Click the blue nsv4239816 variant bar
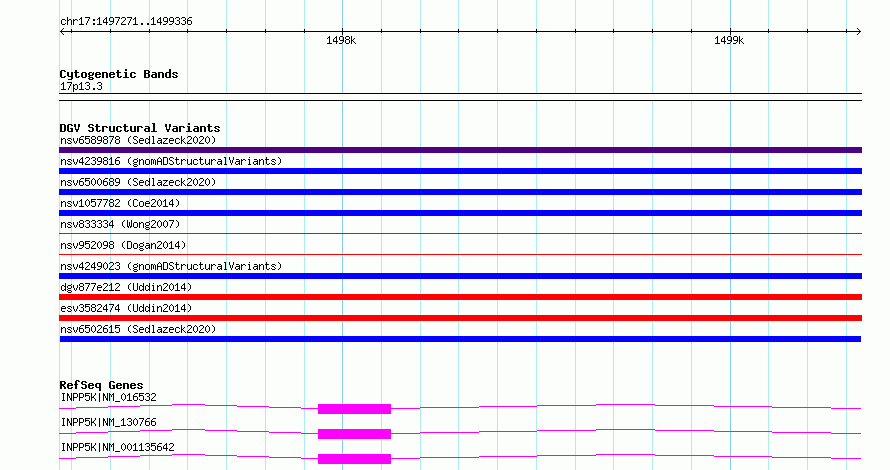The height and width of the screenshot is (470, 890). point(460,171)
